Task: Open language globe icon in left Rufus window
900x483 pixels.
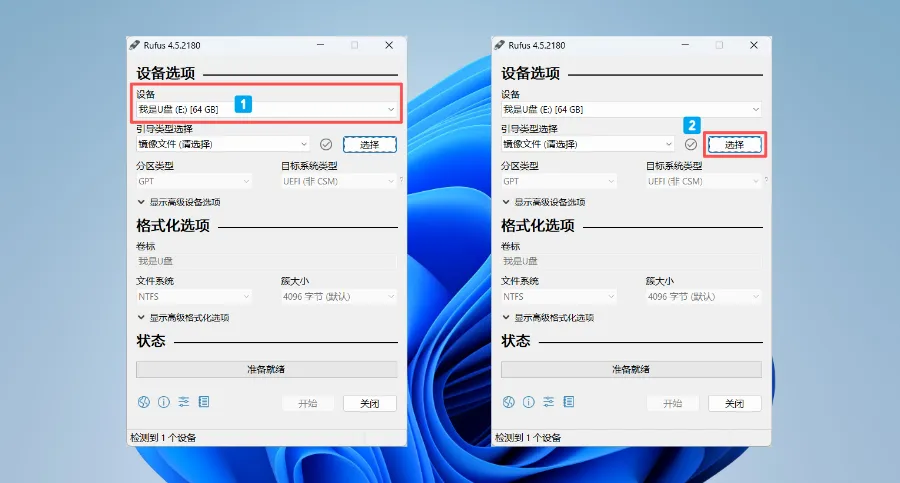Action: click(143, 402)
